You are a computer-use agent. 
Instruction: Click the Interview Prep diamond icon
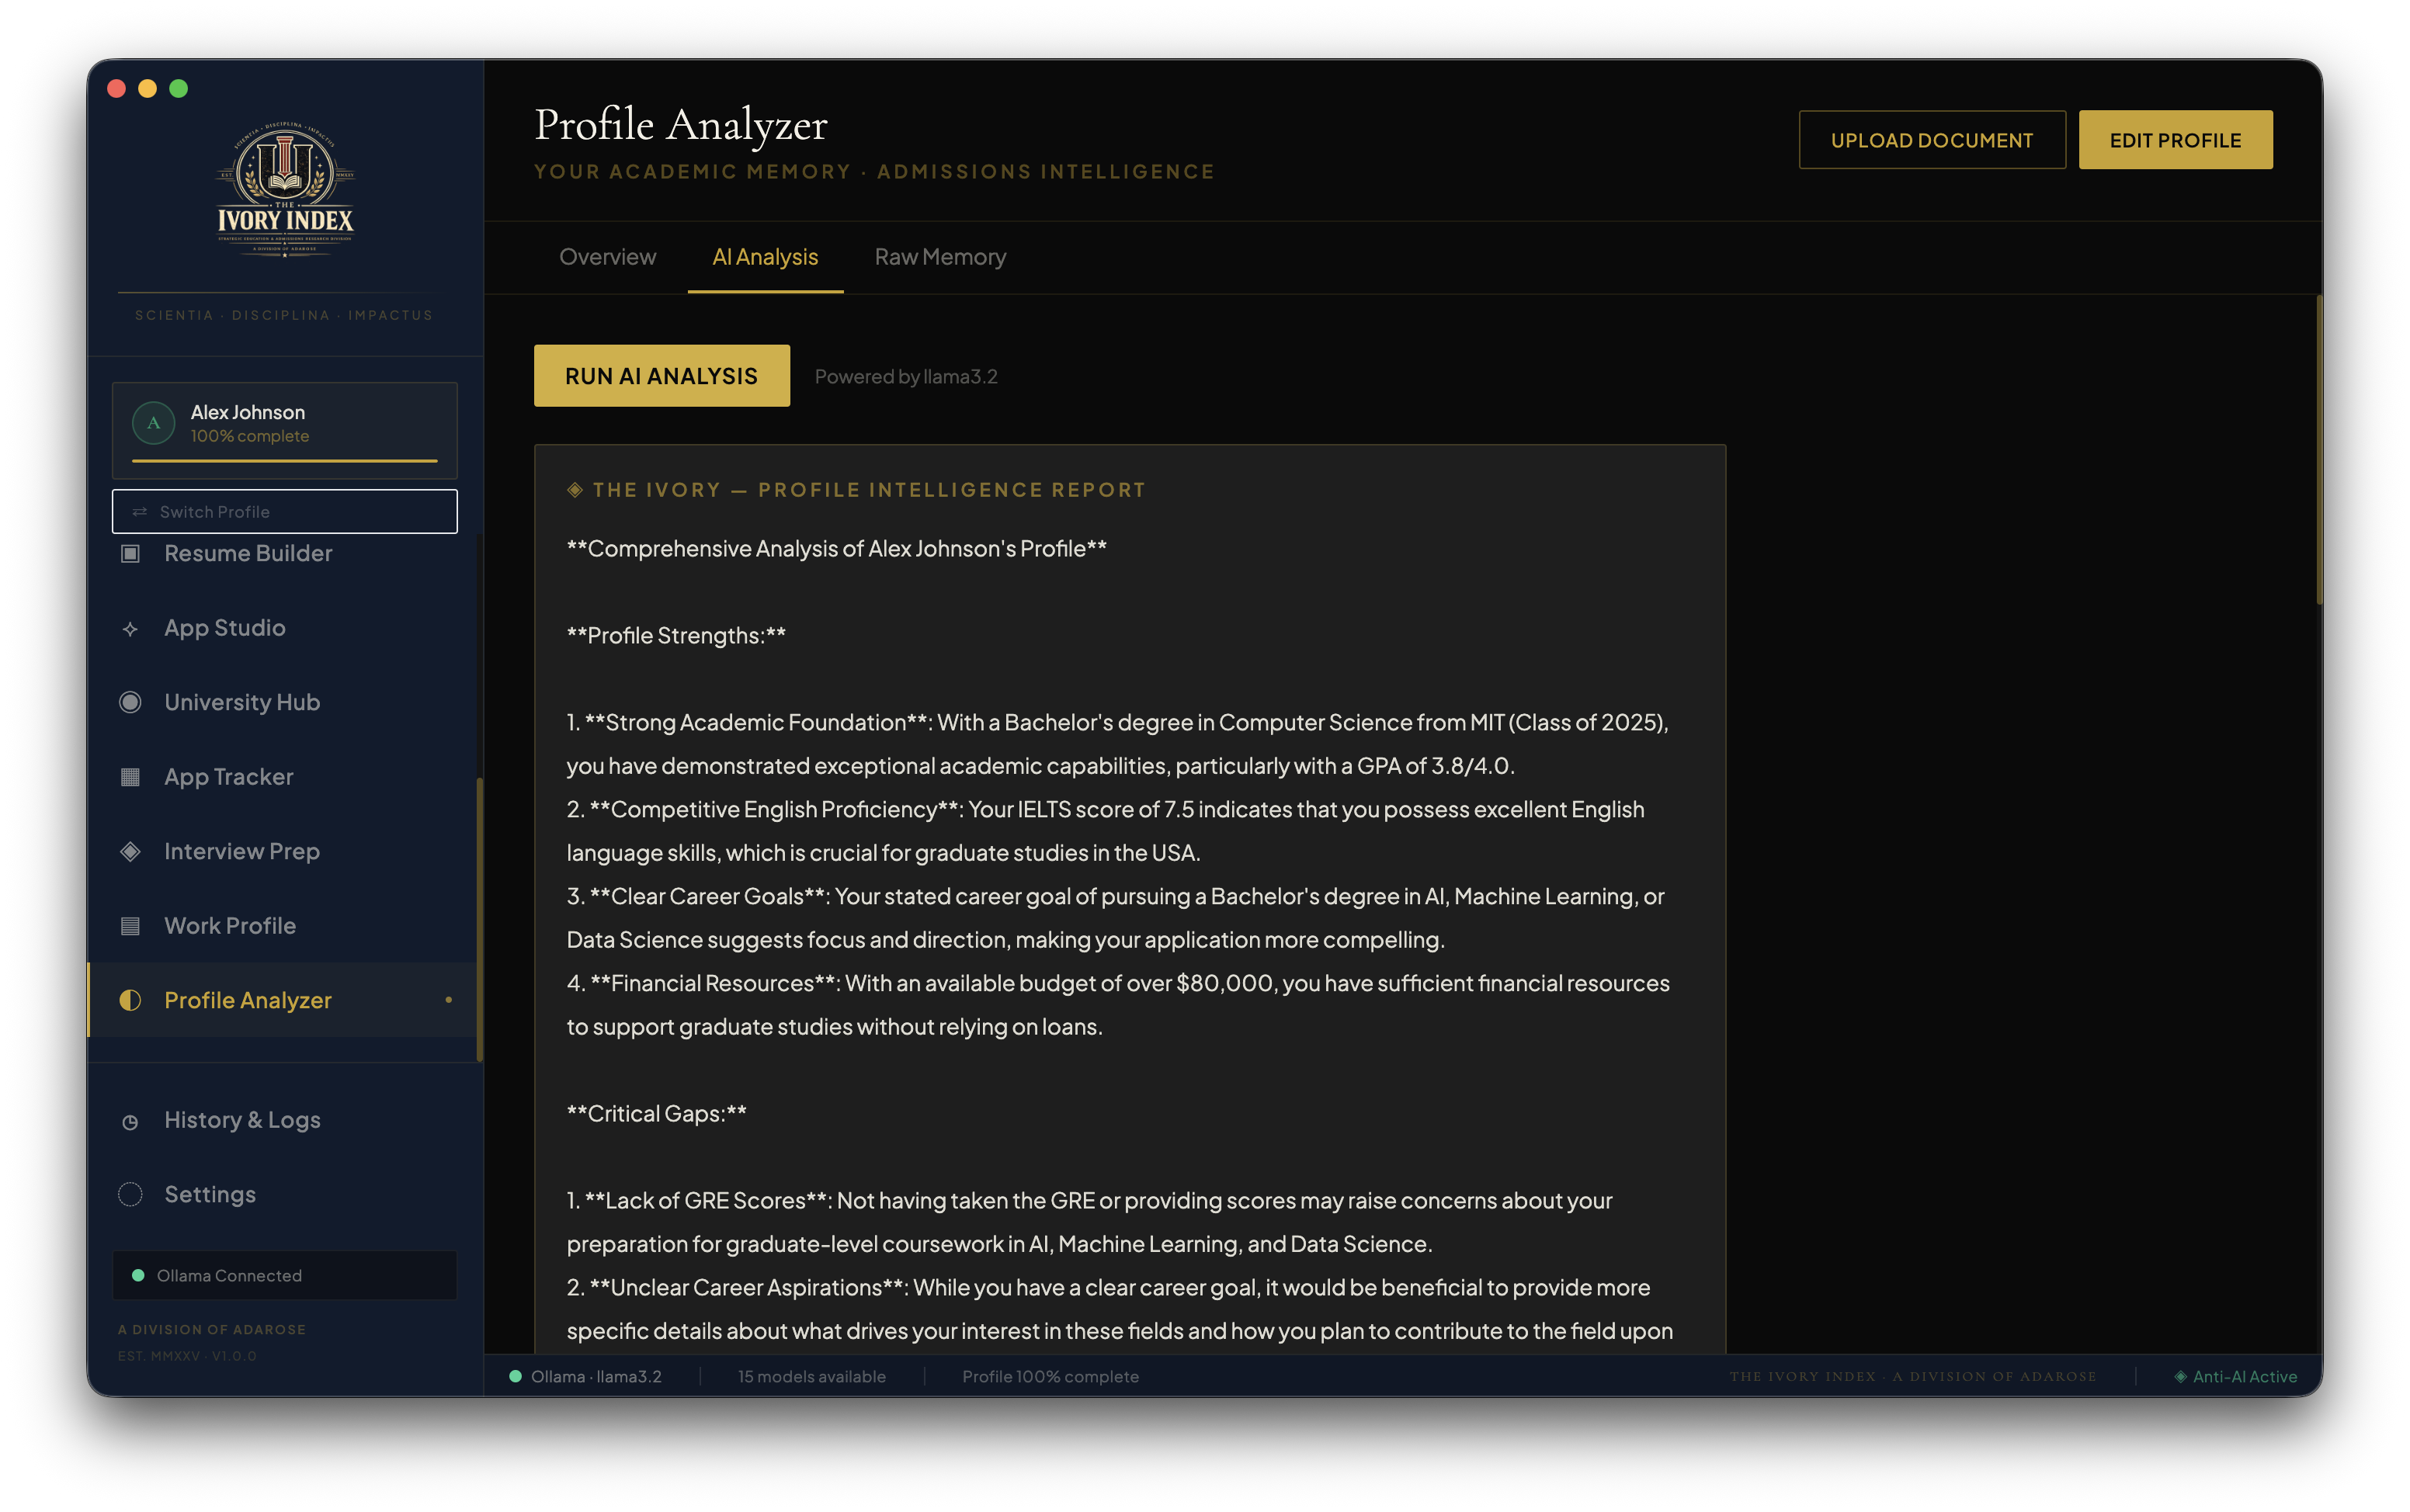pos(130,851)
